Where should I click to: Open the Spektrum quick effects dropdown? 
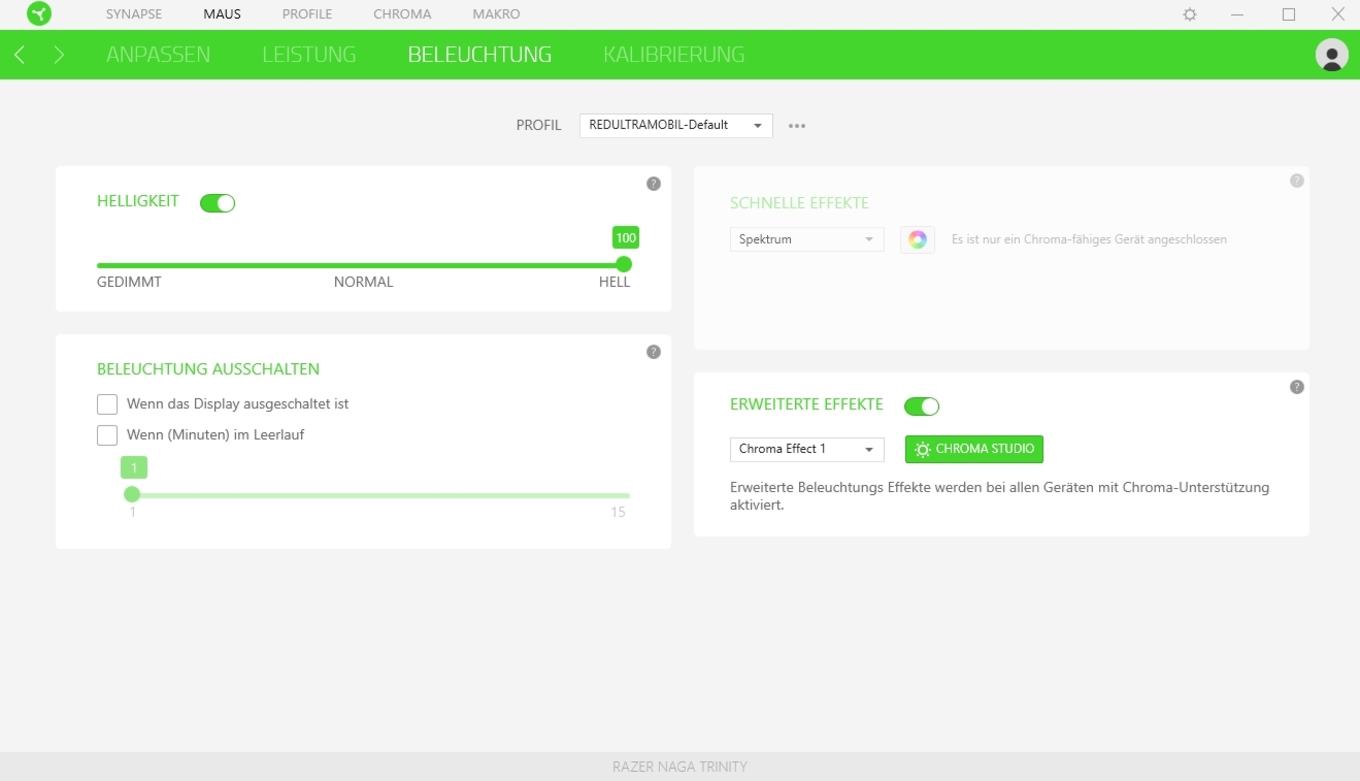807,240
